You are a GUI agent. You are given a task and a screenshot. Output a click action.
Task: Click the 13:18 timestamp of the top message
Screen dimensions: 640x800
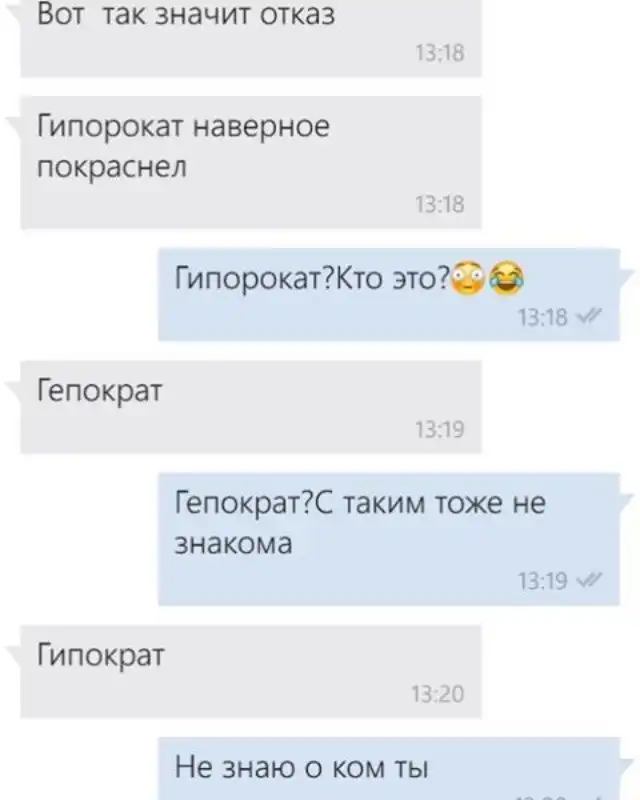pos(439,53)
